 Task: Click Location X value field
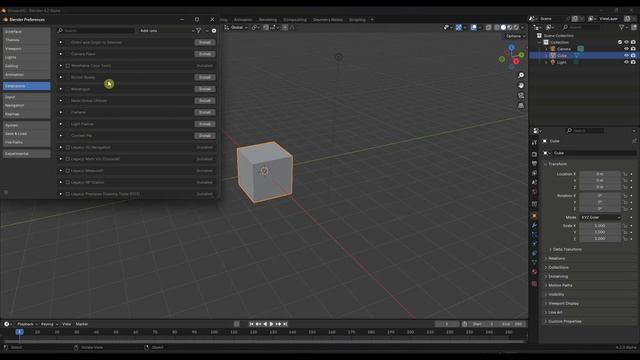point(600,174)
